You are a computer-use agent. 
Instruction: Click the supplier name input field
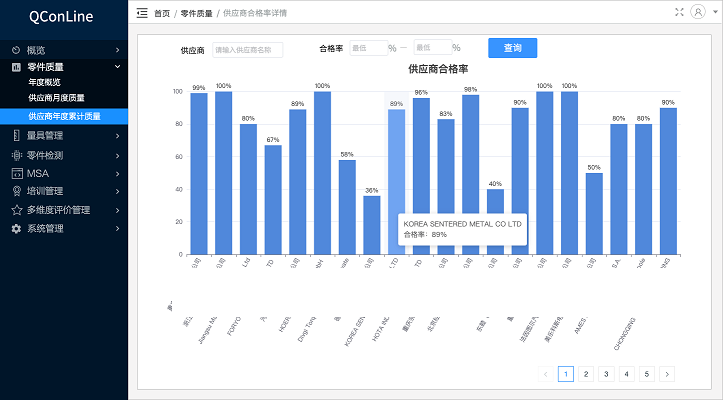coord(247,49)
